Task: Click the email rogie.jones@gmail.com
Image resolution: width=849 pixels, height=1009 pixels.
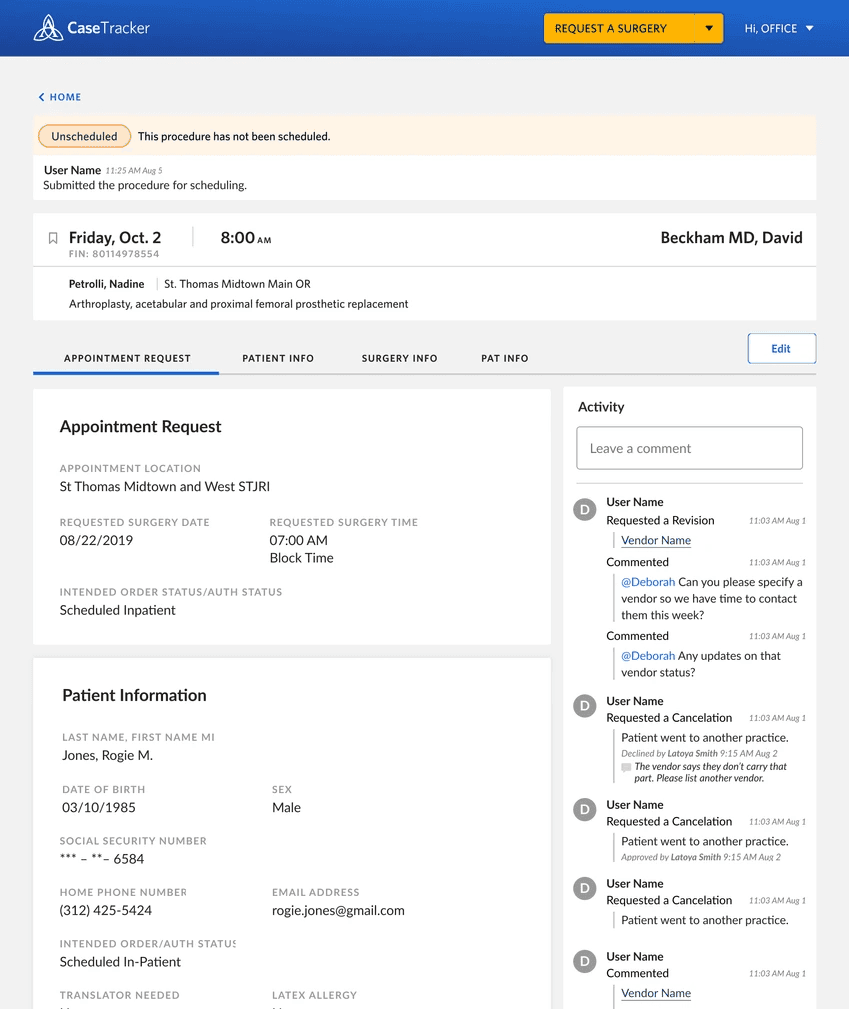Action: click(339, 911)
